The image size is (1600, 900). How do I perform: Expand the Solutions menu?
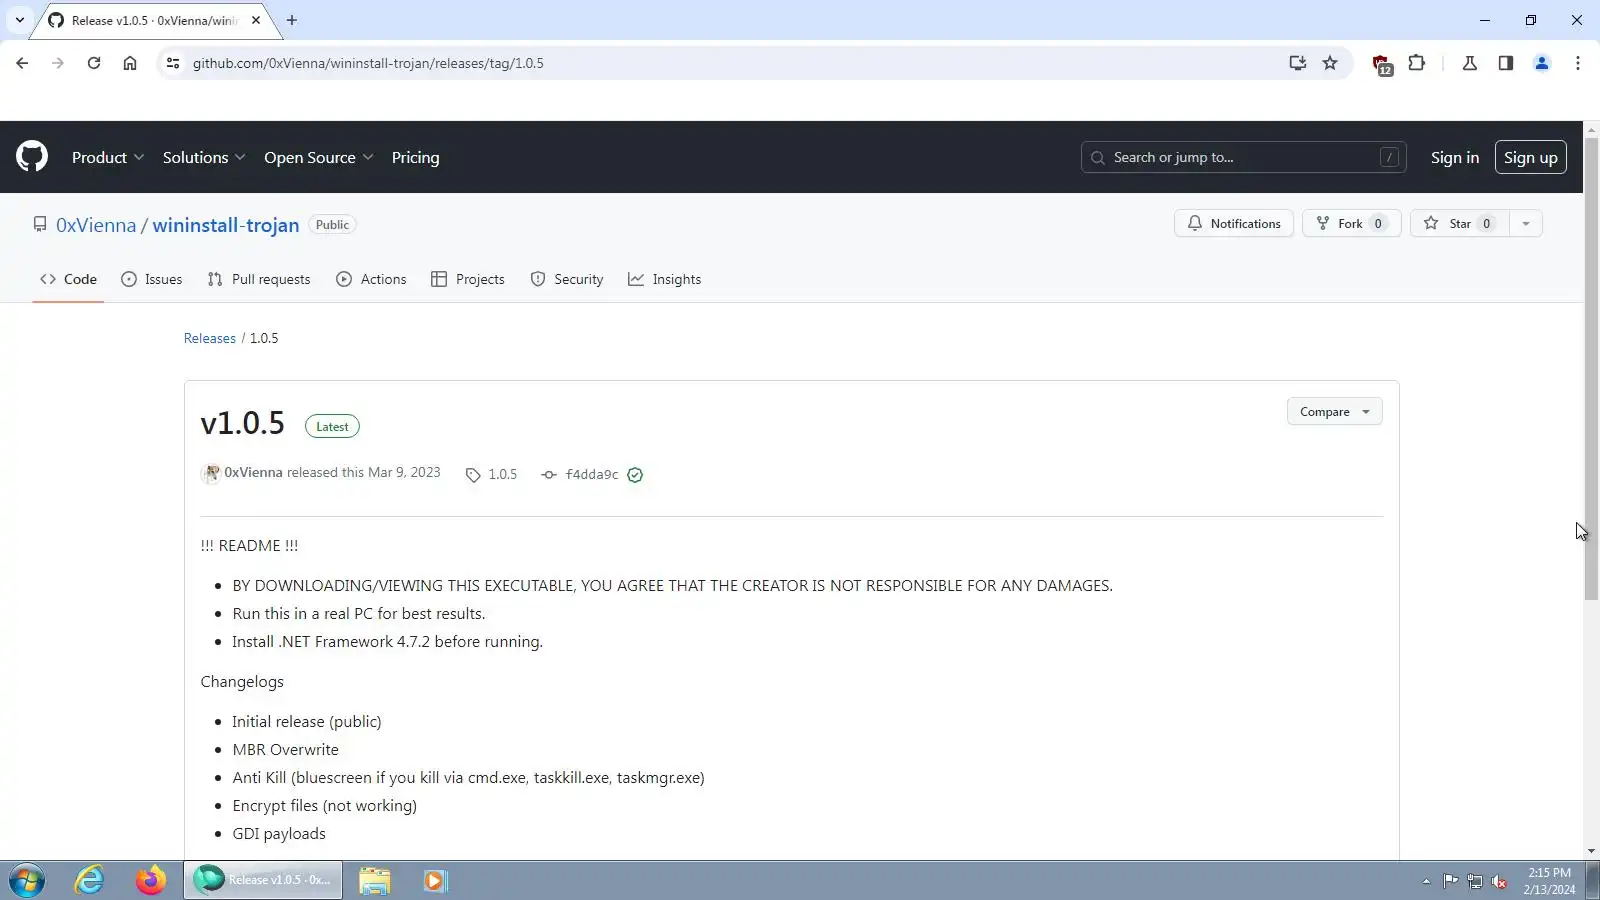(204, 157)
